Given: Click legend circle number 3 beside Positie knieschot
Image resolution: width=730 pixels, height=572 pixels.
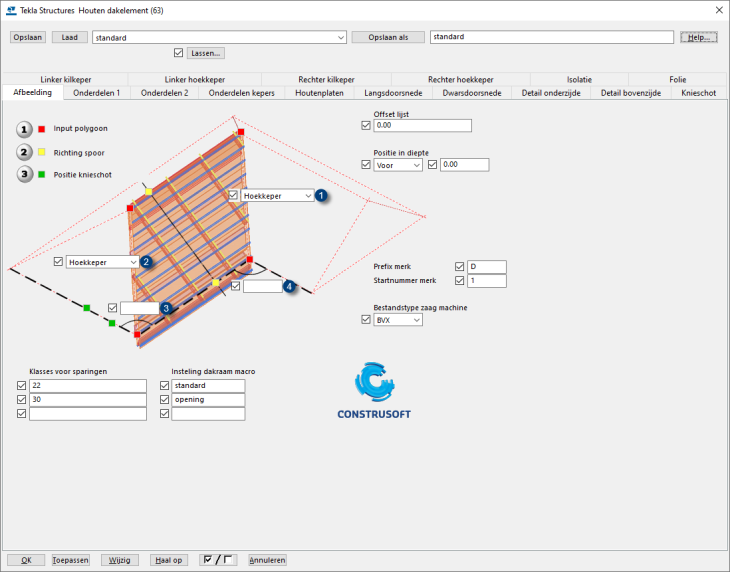Looking at the screenshot, I should coord(24,175).
